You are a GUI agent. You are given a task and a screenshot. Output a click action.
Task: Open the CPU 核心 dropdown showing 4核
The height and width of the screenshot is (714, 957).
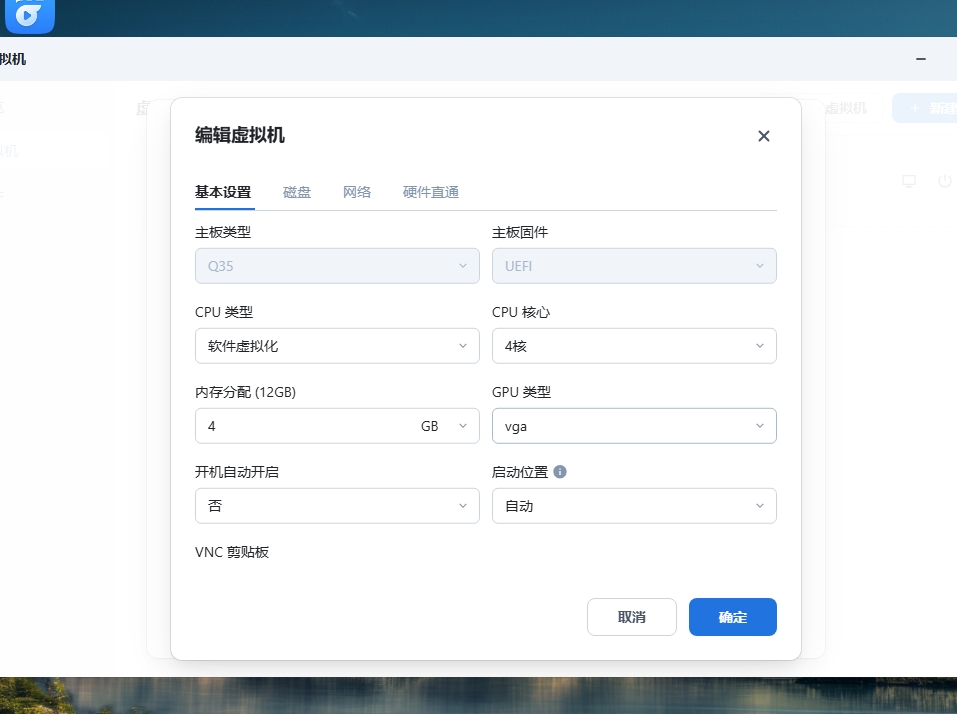pyautogui.click(x=634, y=346)
